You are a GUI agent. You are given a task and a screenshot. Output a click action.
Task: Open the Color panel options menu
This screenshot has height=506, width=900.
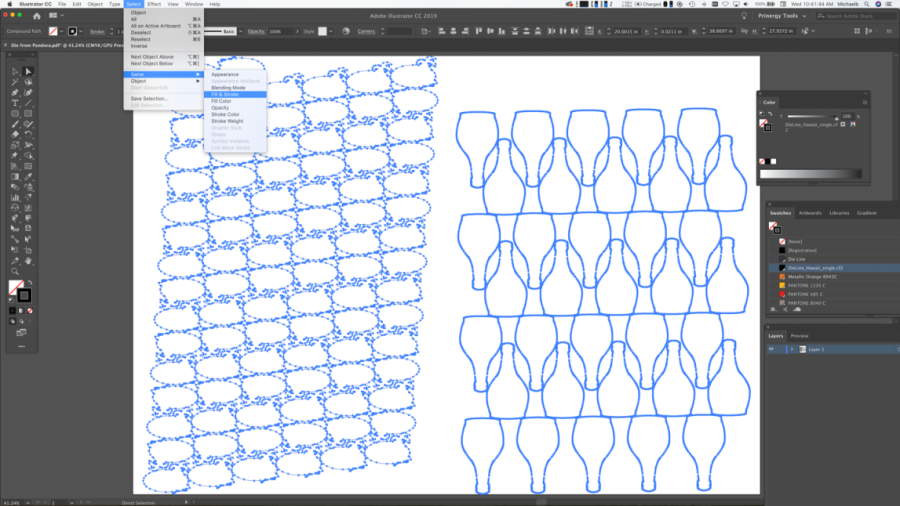tap(864, 102)
